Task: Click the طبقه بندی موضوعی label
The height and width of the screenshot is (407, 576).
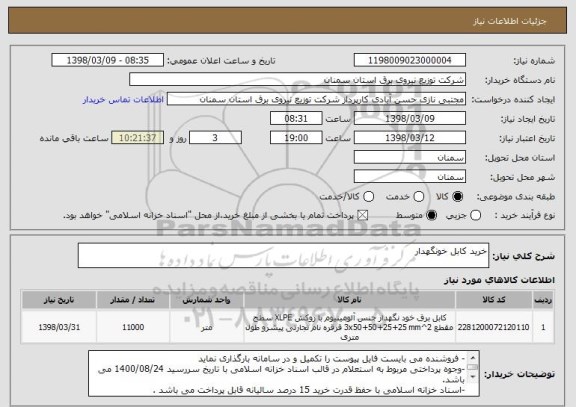Action: point(516,197)
